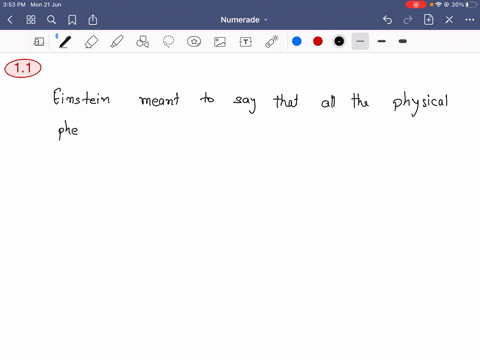Screen dimensions: 480x360
Task: Activate the laser pointer tool
Action: (x=272, y=42)
